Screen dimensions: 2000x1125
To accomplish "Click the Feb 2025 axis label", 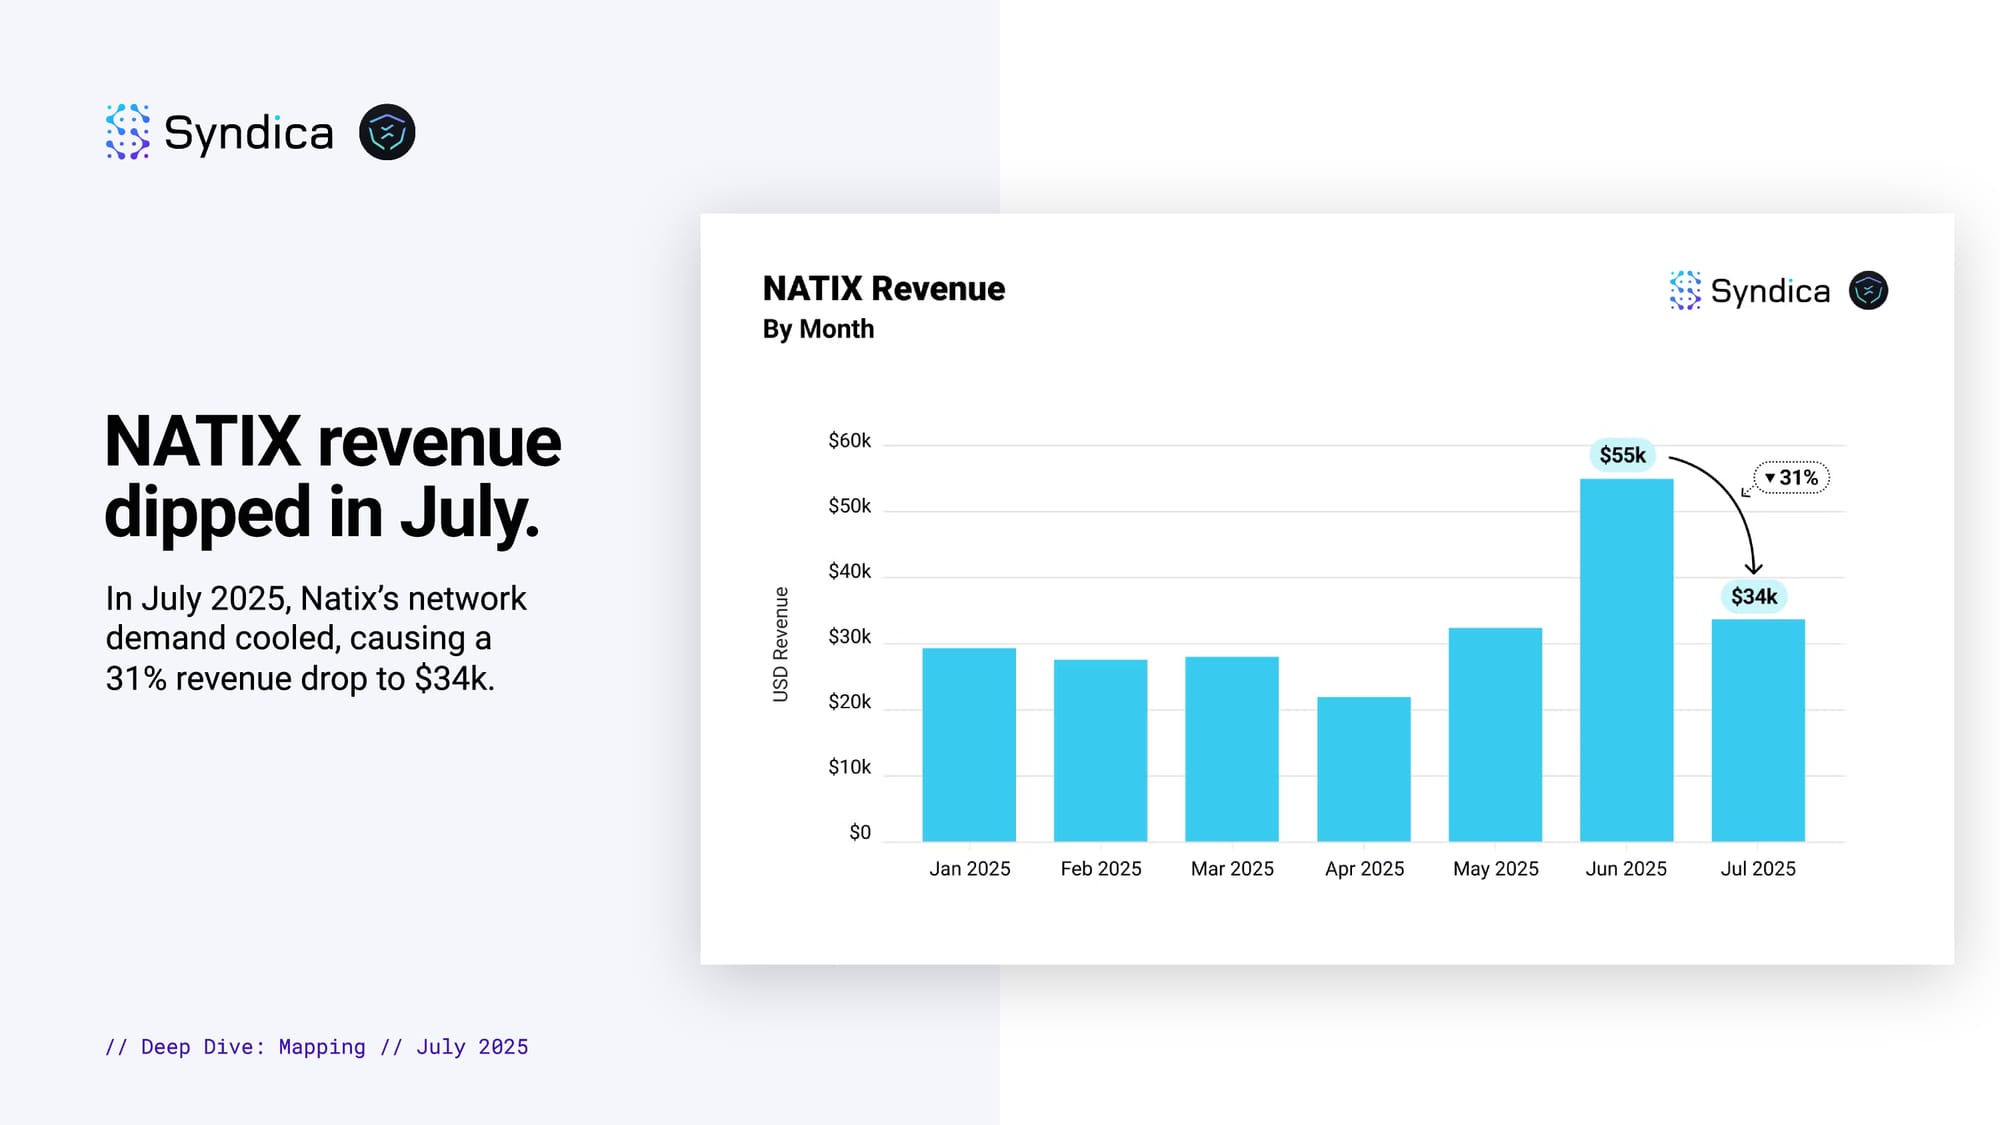I will (x=1100, y=869).
